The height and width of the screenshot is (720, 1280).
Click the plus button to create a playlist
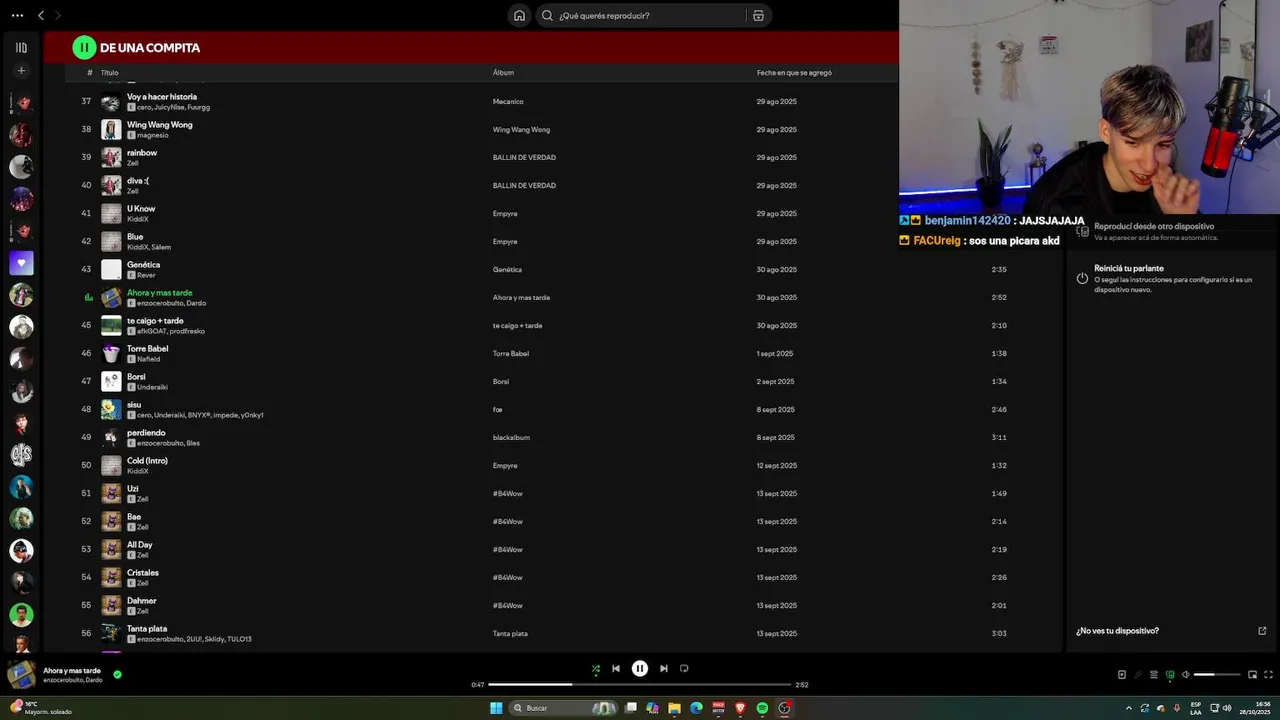click(21, 71)
